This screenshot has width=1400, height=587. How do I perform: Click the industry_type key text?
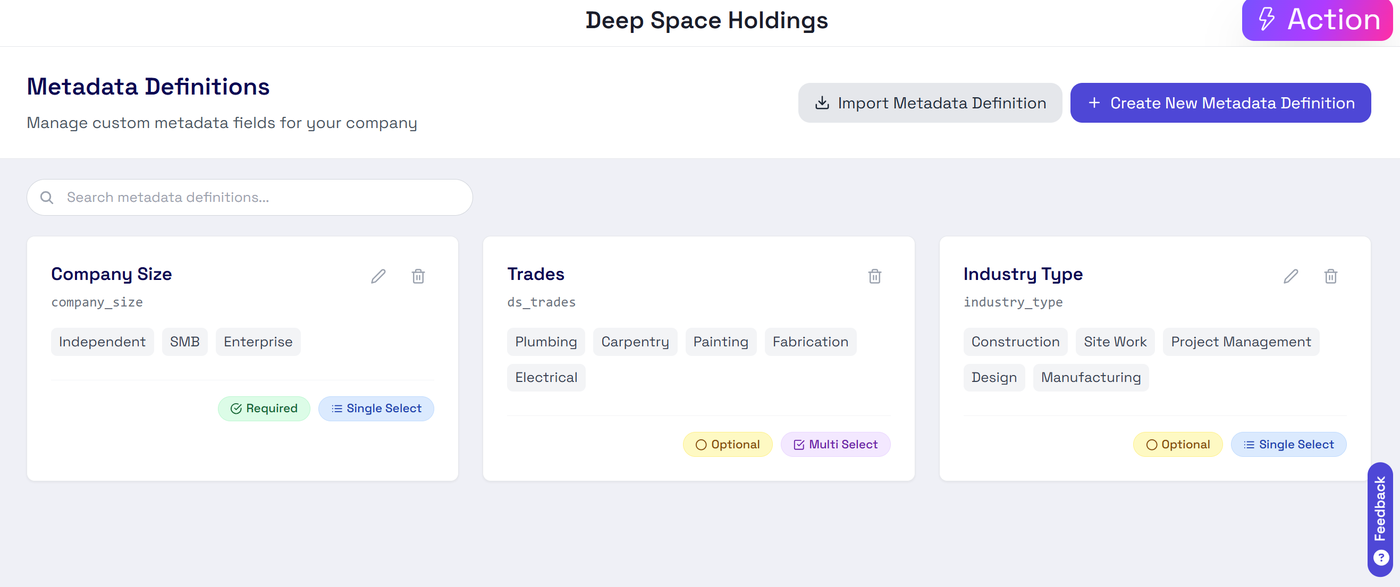(x=1013, y=302)
